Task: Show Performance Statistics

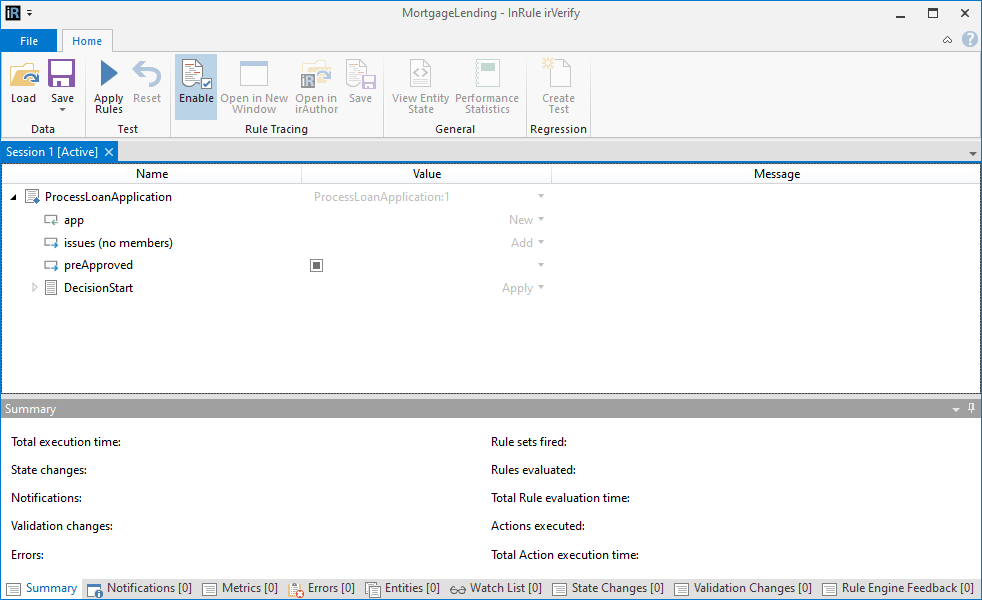Action: 486,85
